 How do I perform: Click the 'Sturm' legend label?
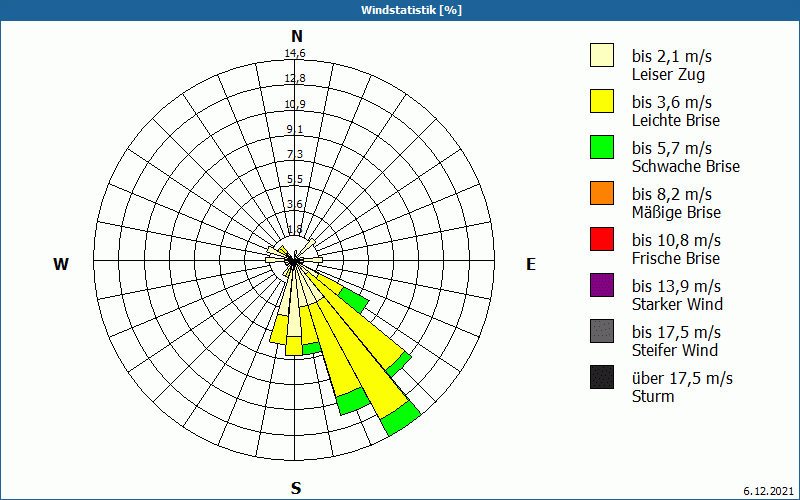pos(653,396)
